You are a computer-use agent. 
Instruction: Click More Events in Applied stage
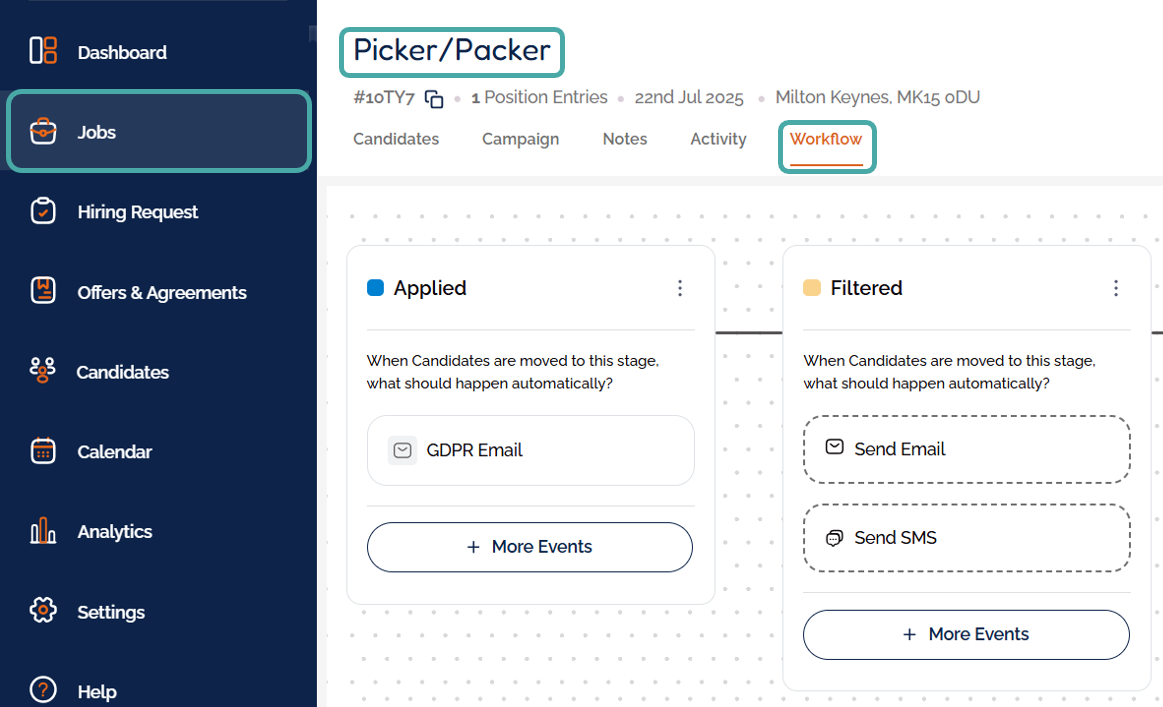[530, 547]
